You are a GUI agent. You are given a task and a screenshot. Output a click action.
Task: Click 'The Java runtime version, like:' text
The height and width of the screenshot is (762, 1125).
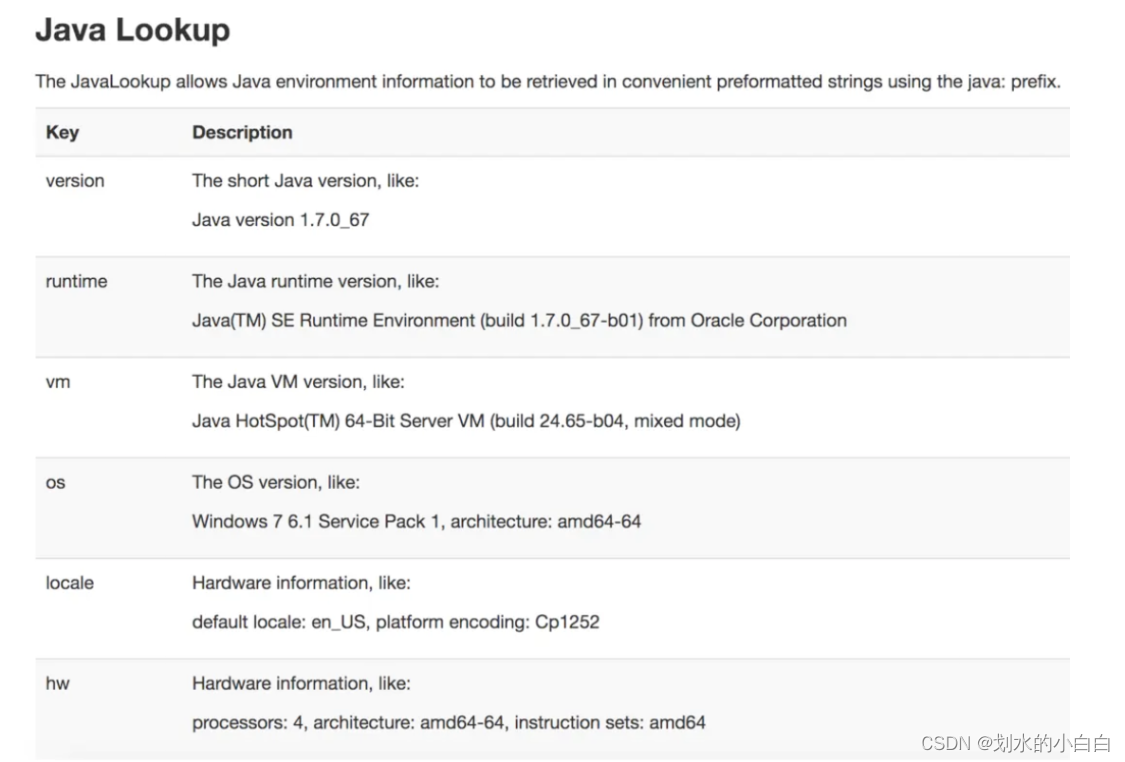316,281
